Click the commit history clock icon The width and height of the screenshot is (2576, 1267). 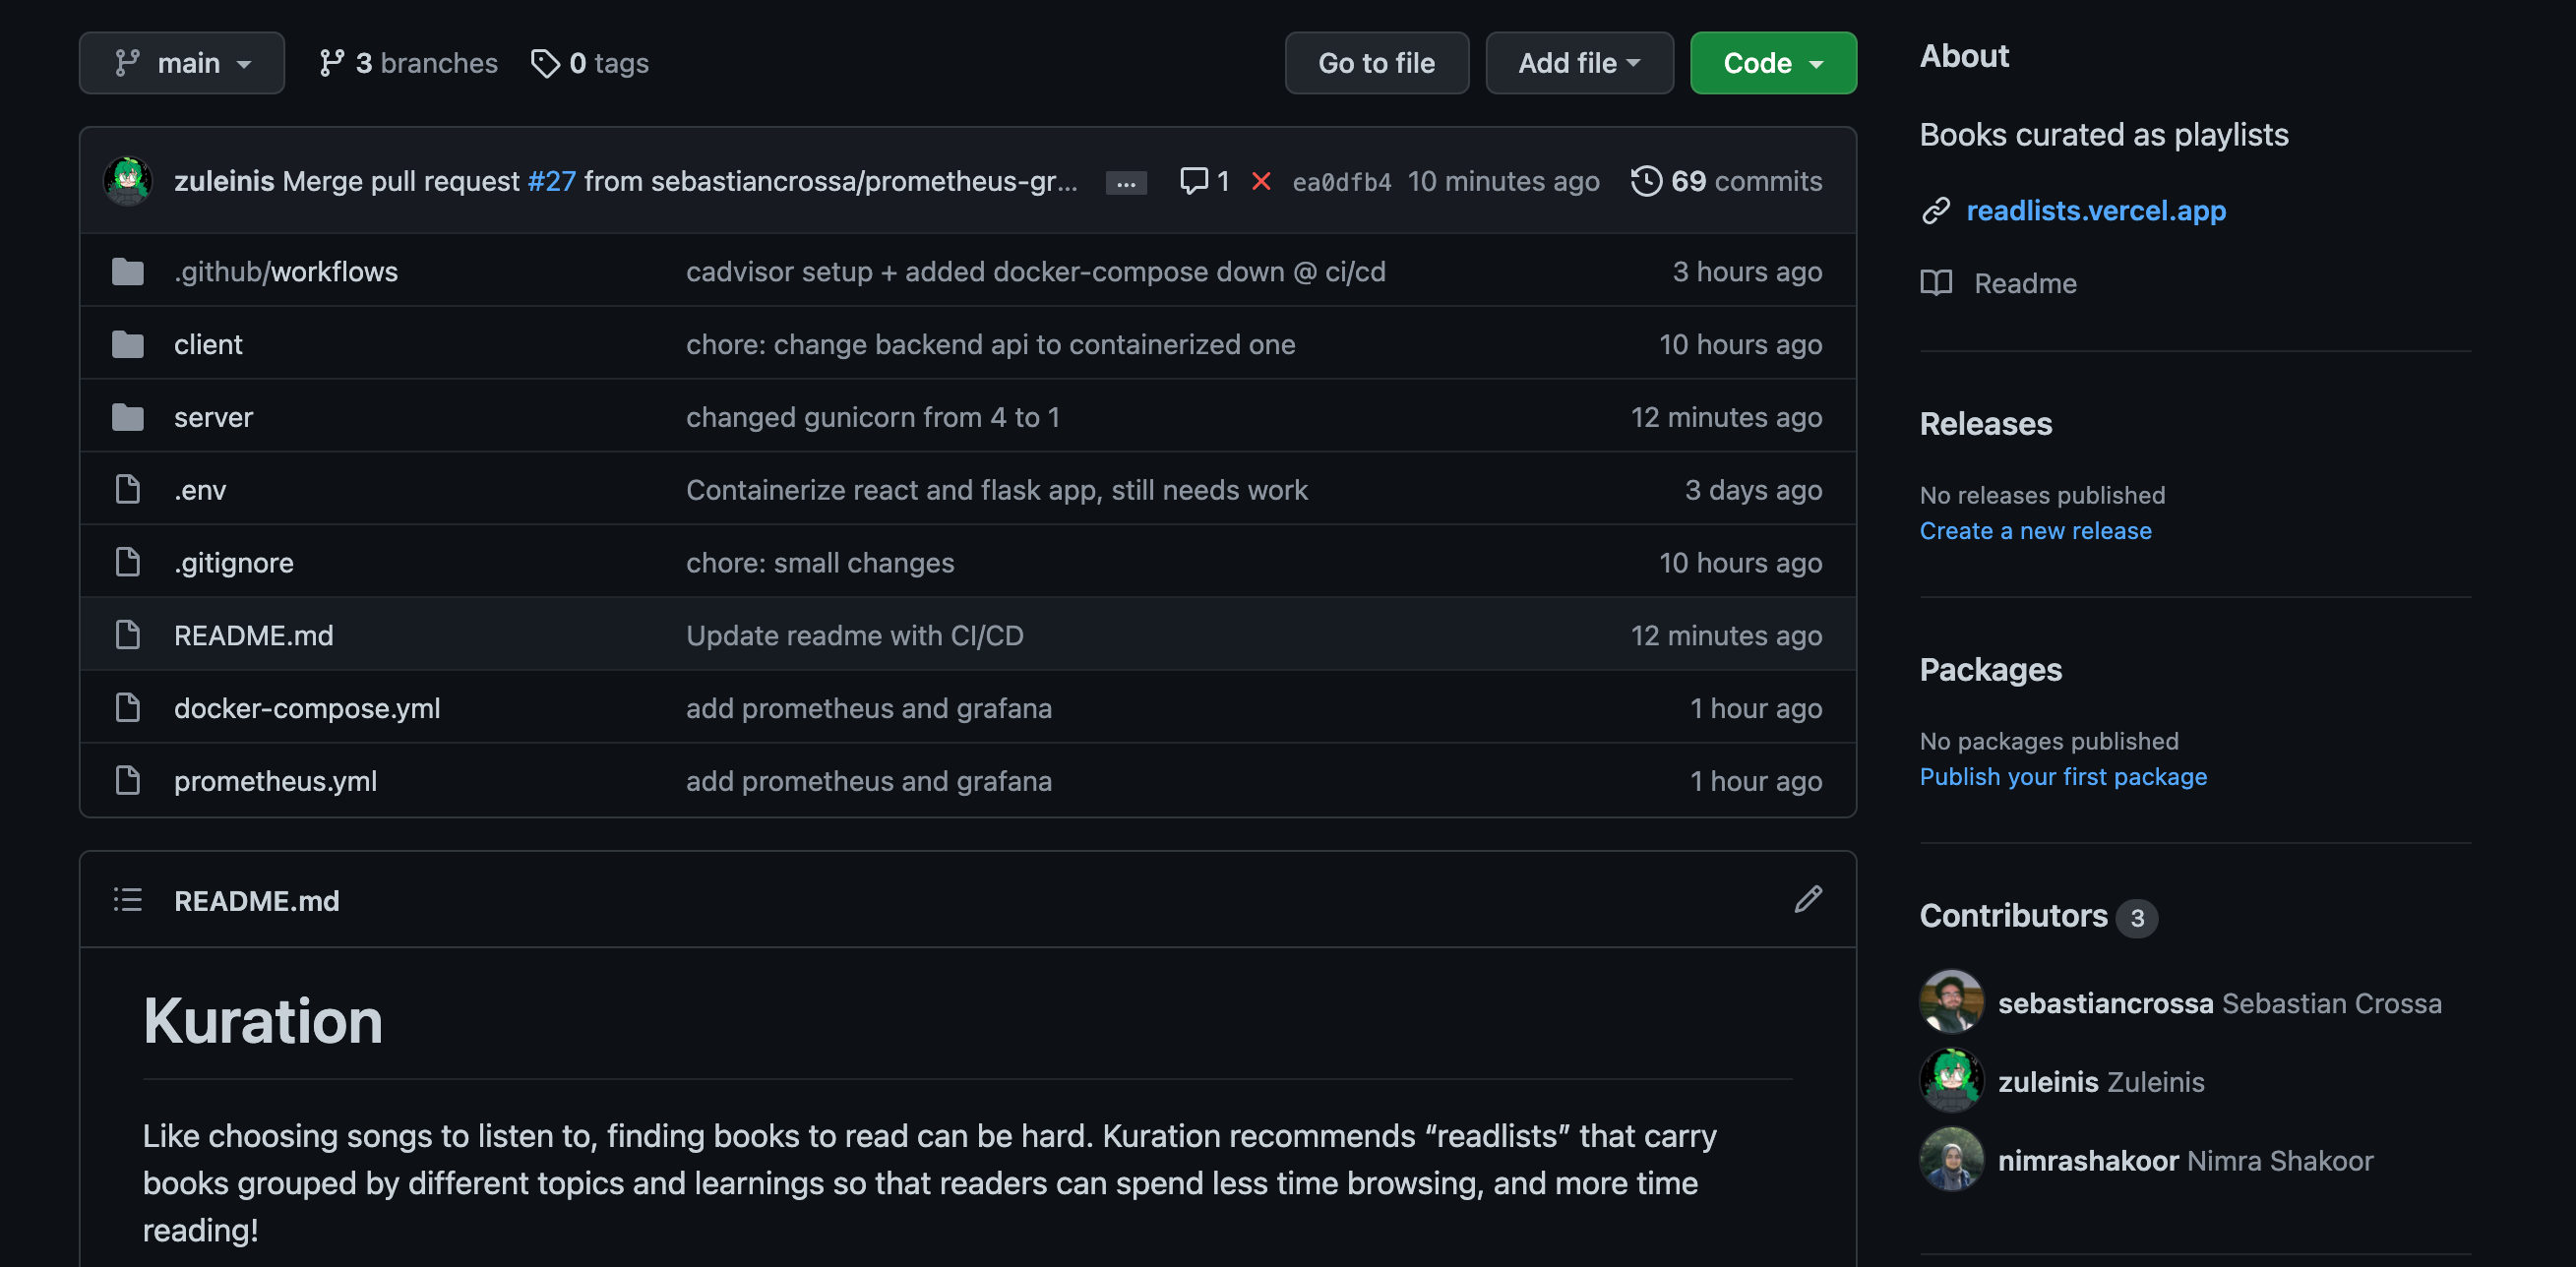[x=1645, y=181]
